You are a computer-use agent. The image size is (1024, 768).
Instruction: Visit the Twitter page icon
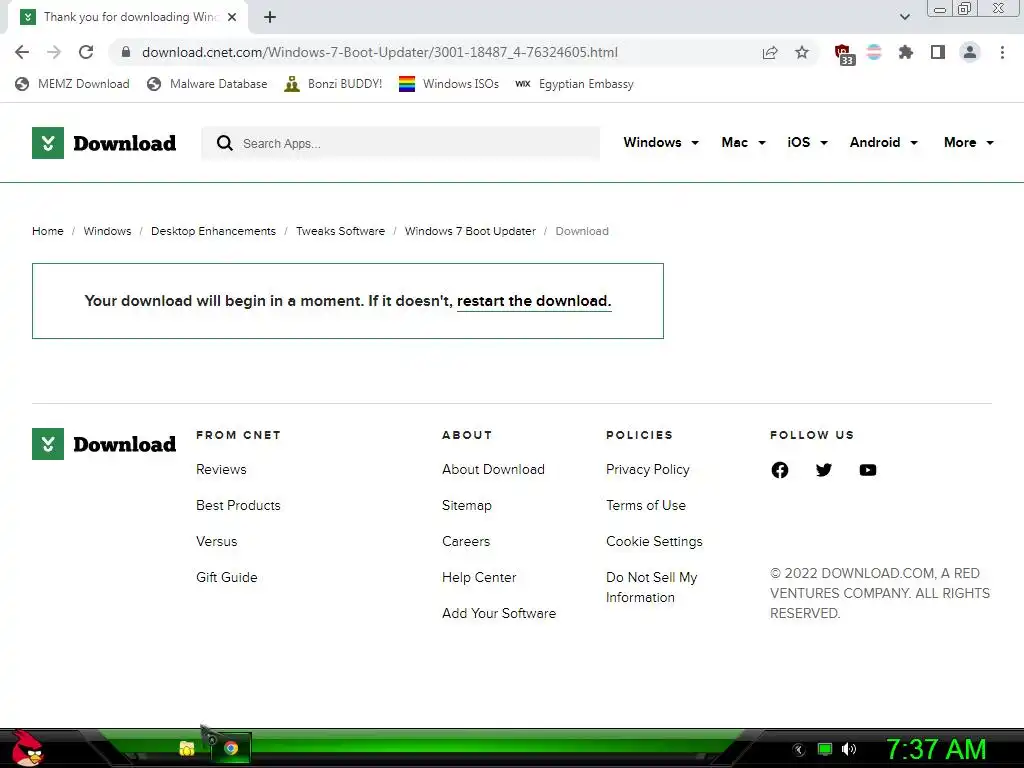point(824,470)
